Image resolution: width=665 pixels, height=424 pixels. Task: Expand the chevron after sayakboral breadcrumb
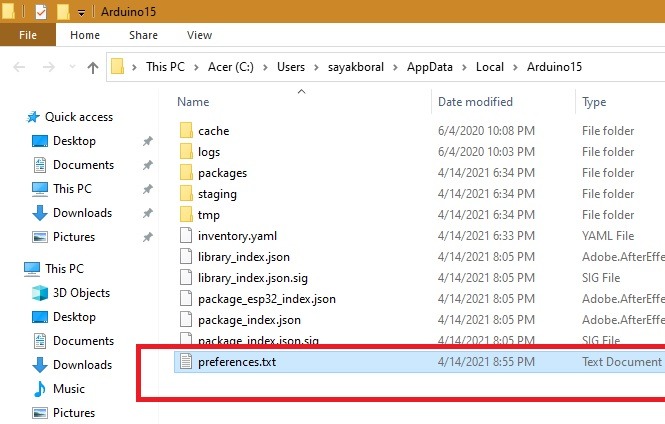pyautogui.click(x=395, y=67)
